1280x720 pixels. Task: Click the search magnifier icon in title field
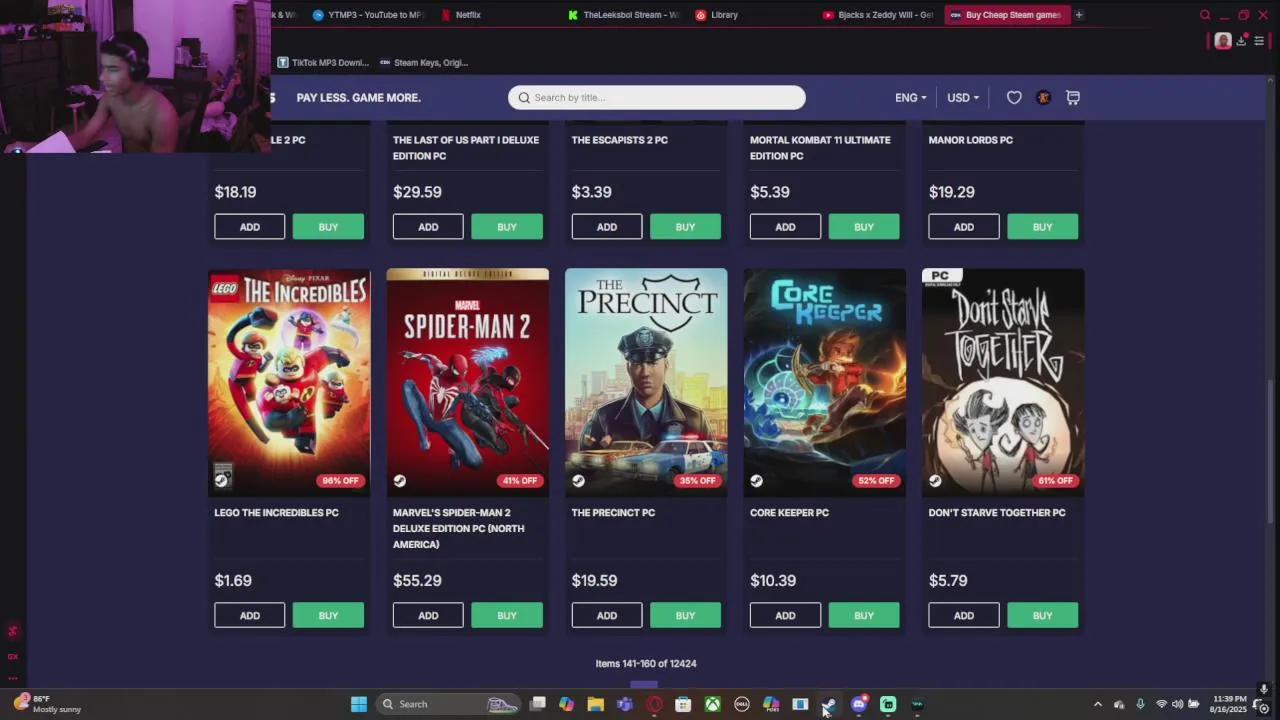tap(524, 97)
